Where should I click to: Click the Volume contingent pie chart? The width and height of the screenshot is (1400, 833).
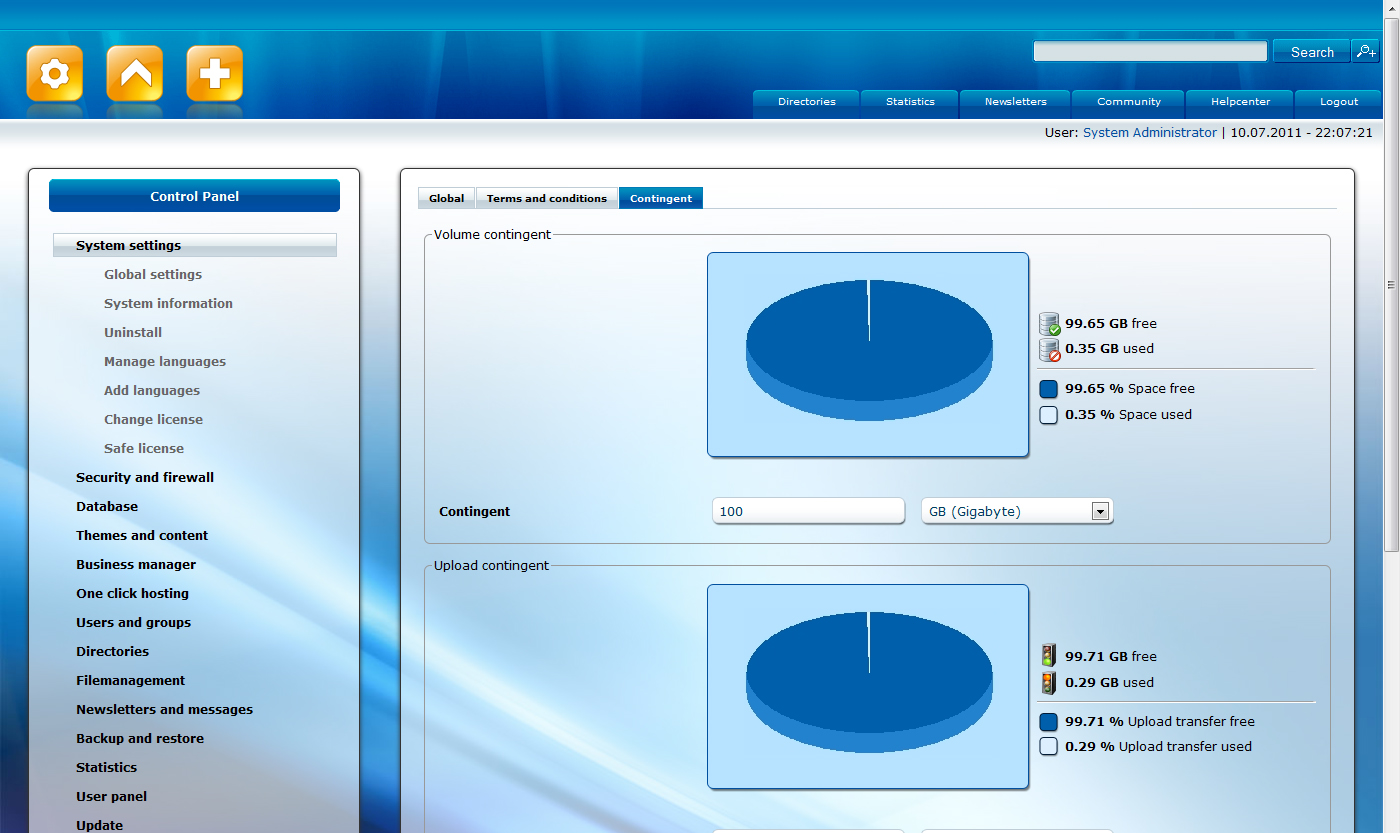(x=868, y=354)
